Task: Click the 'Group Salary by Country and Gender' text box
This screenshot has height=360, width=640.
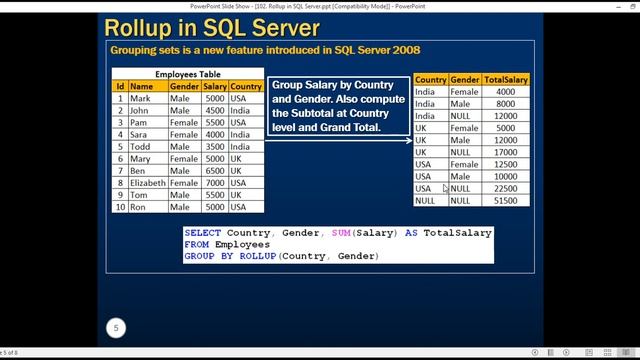Action: tap(339, 106)
